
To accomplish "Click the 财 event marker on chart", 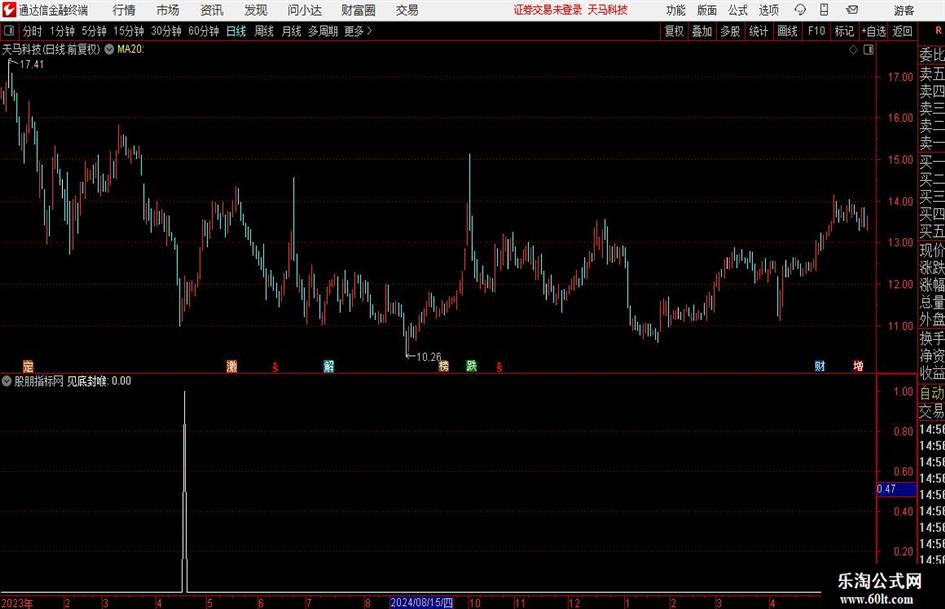I will click(x=820, y=366).
